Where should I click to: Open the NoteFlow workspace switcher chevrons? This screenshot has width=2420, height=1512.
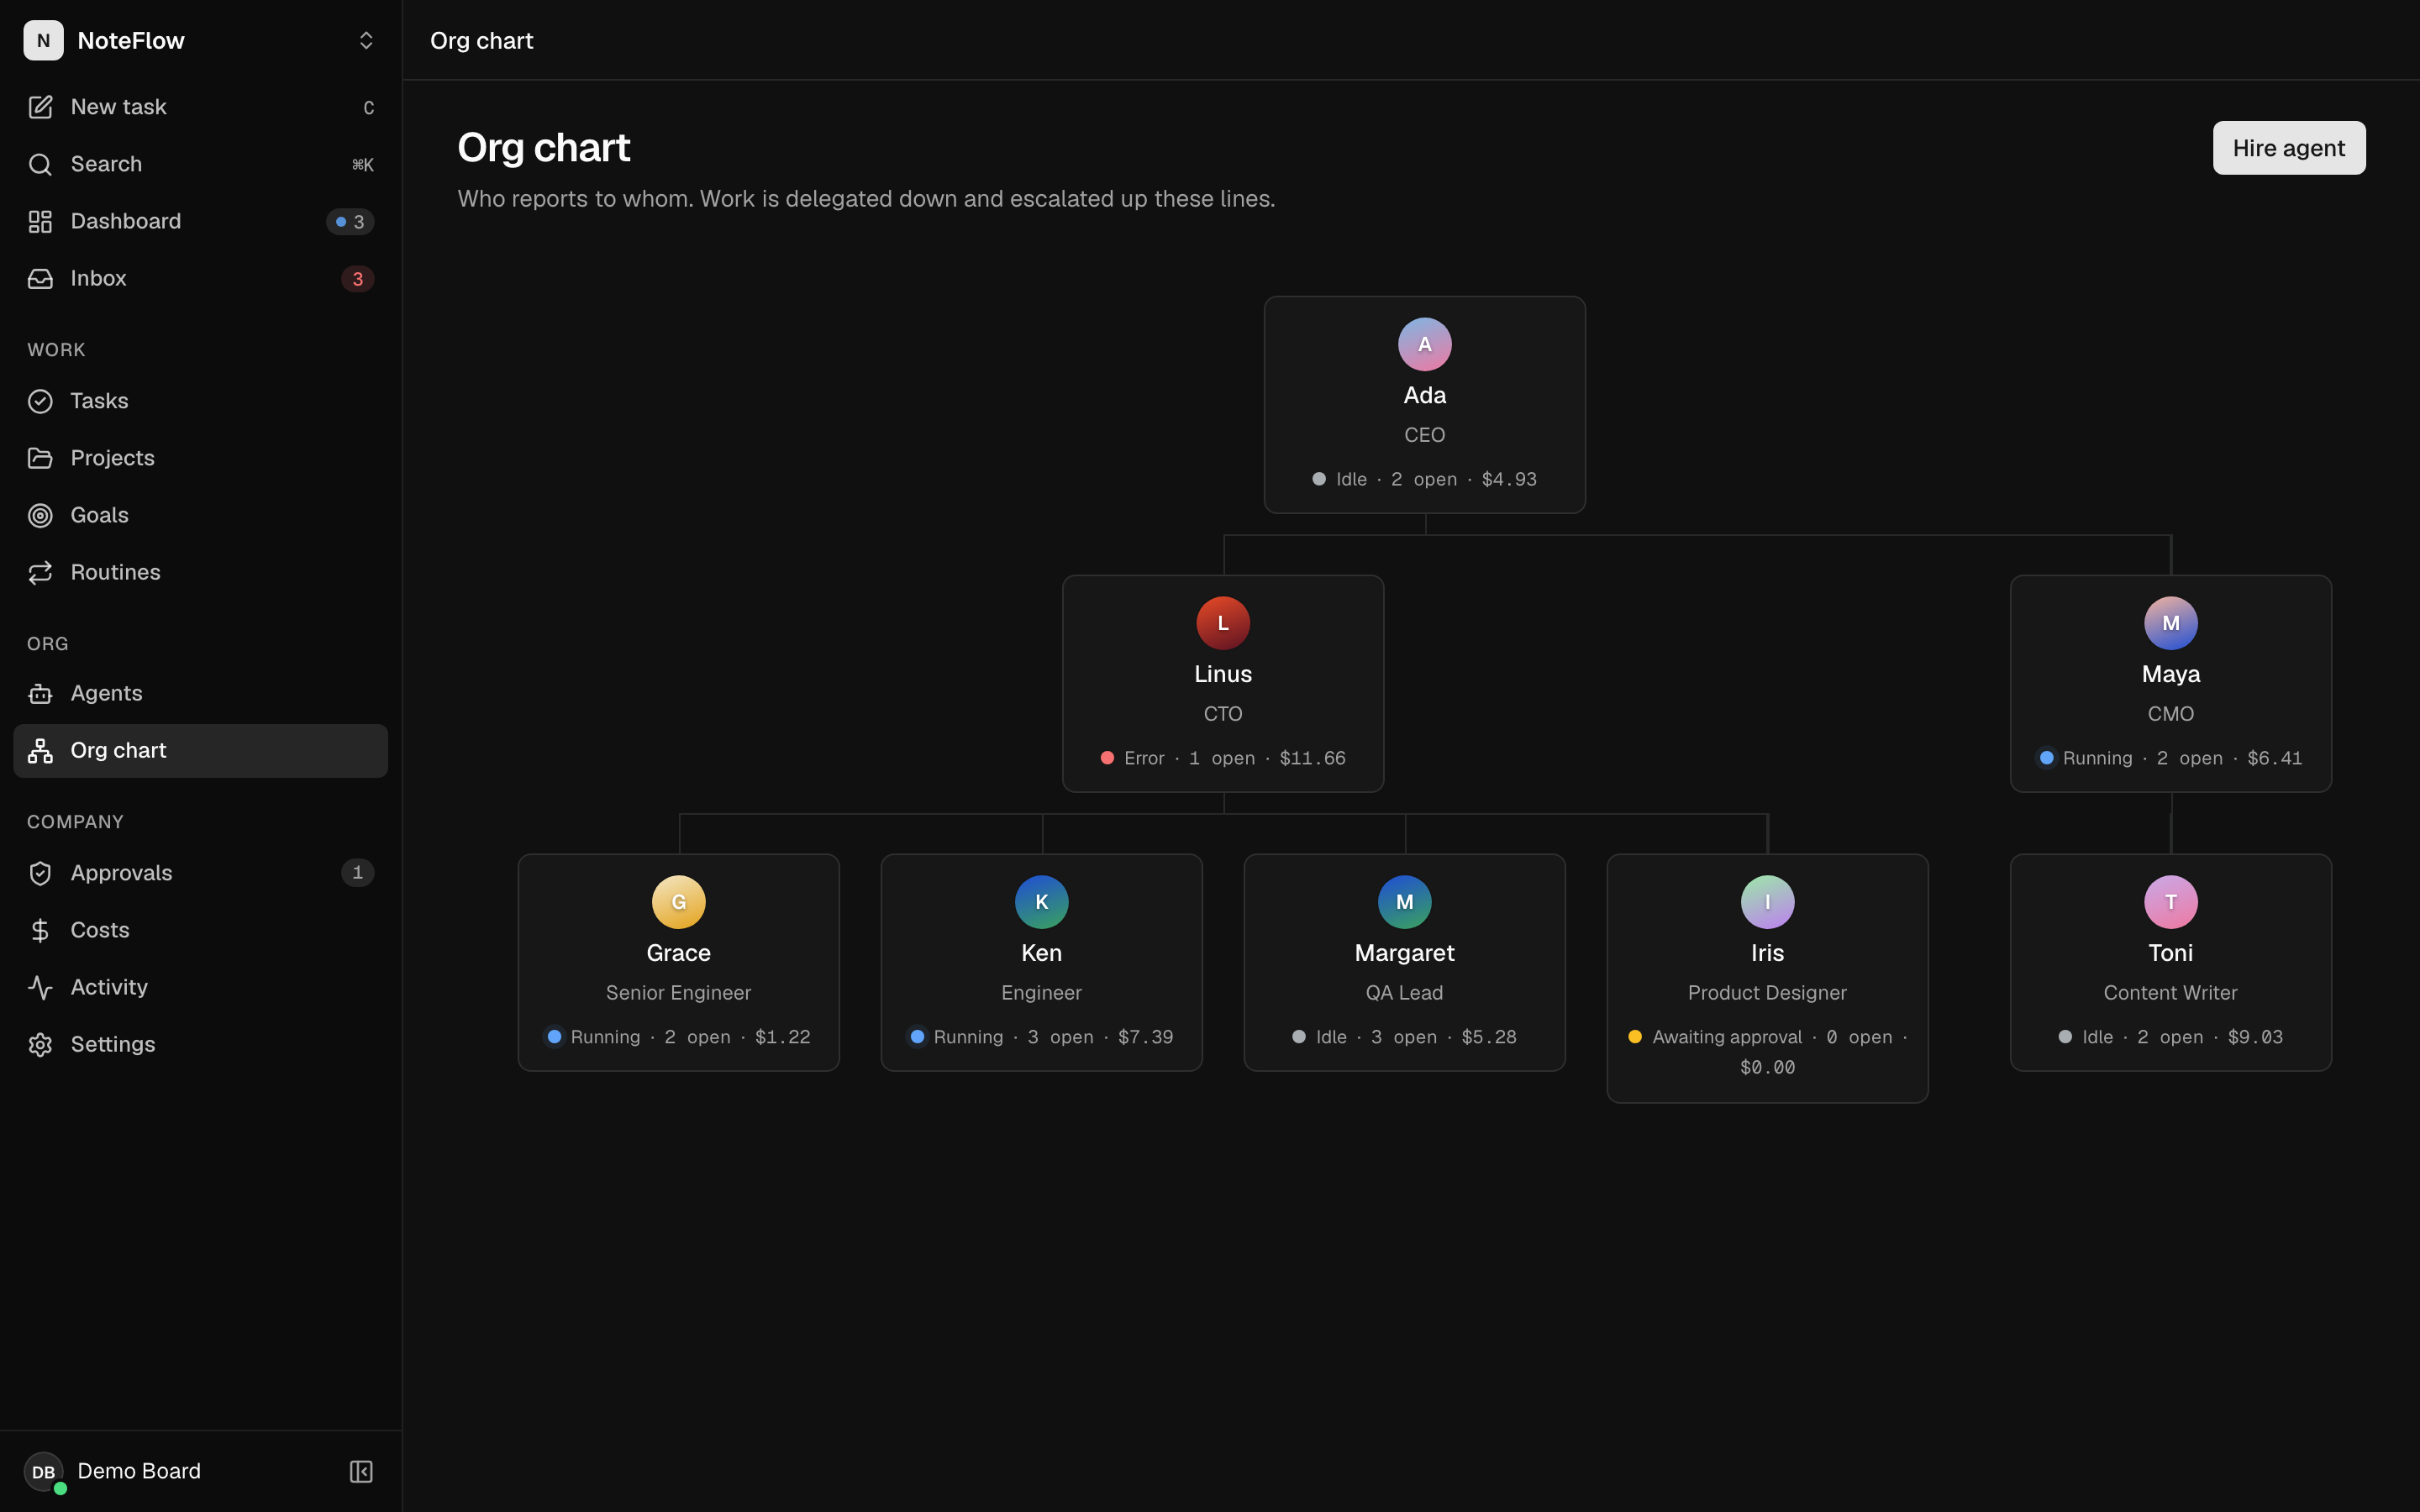coord(366,40)
